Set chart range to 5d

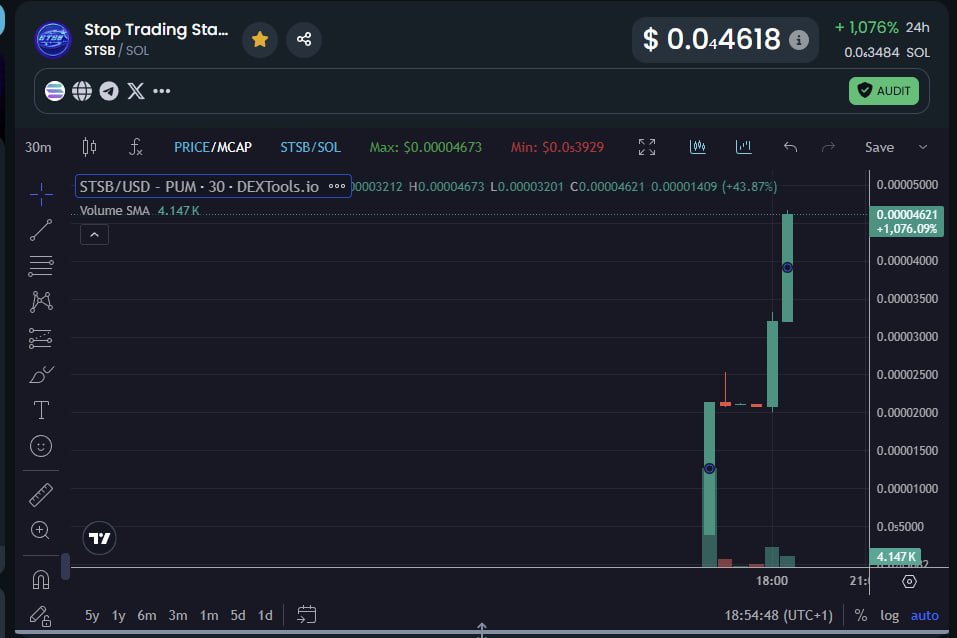coord(238,615)
